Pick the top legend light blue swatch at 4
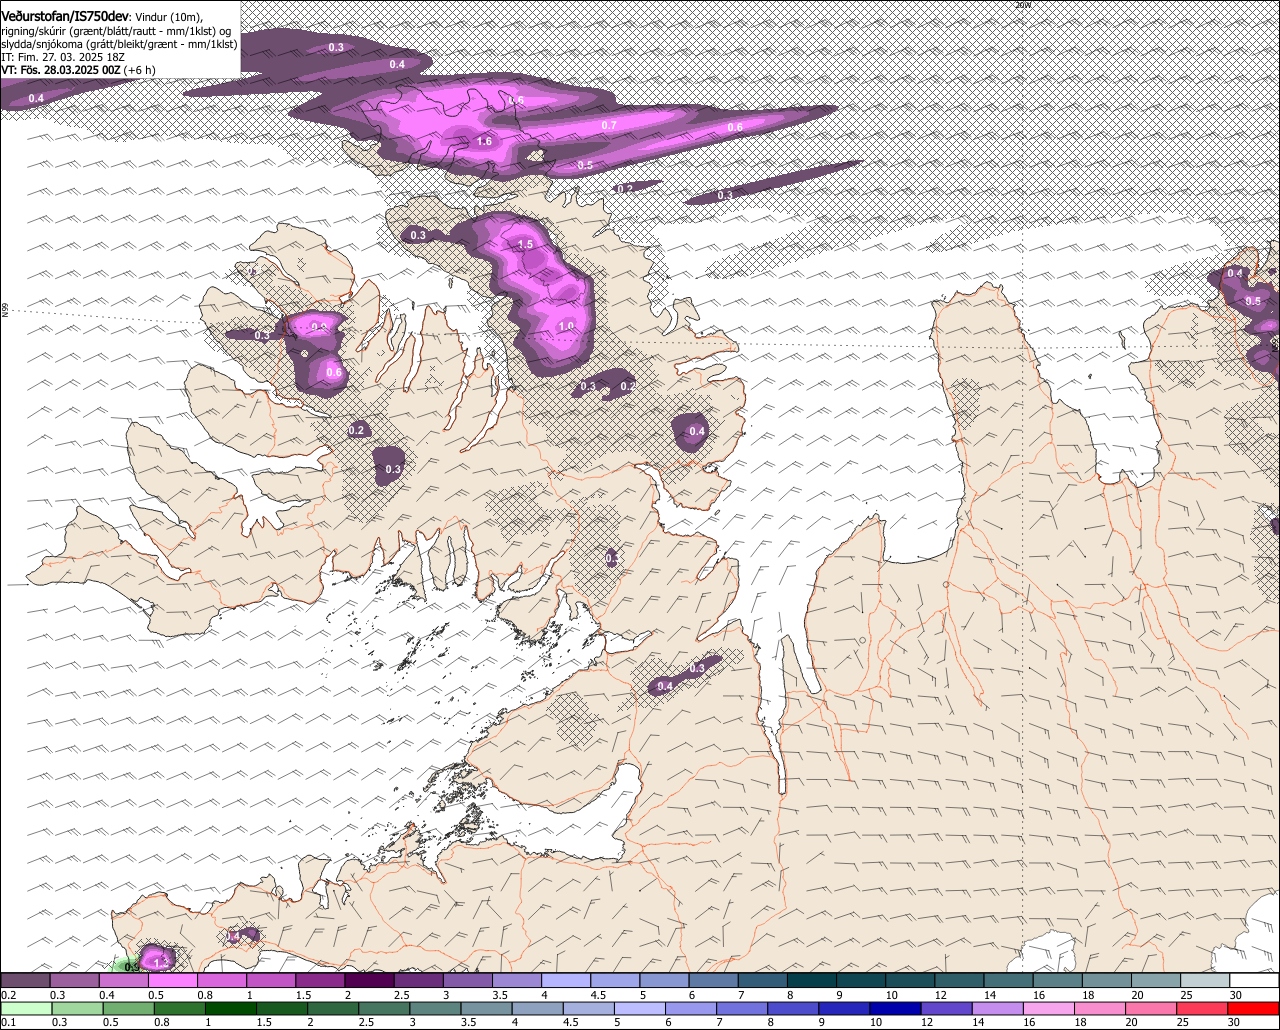The height and width of the screenshot is (1030, 1280). coord(566,981)
